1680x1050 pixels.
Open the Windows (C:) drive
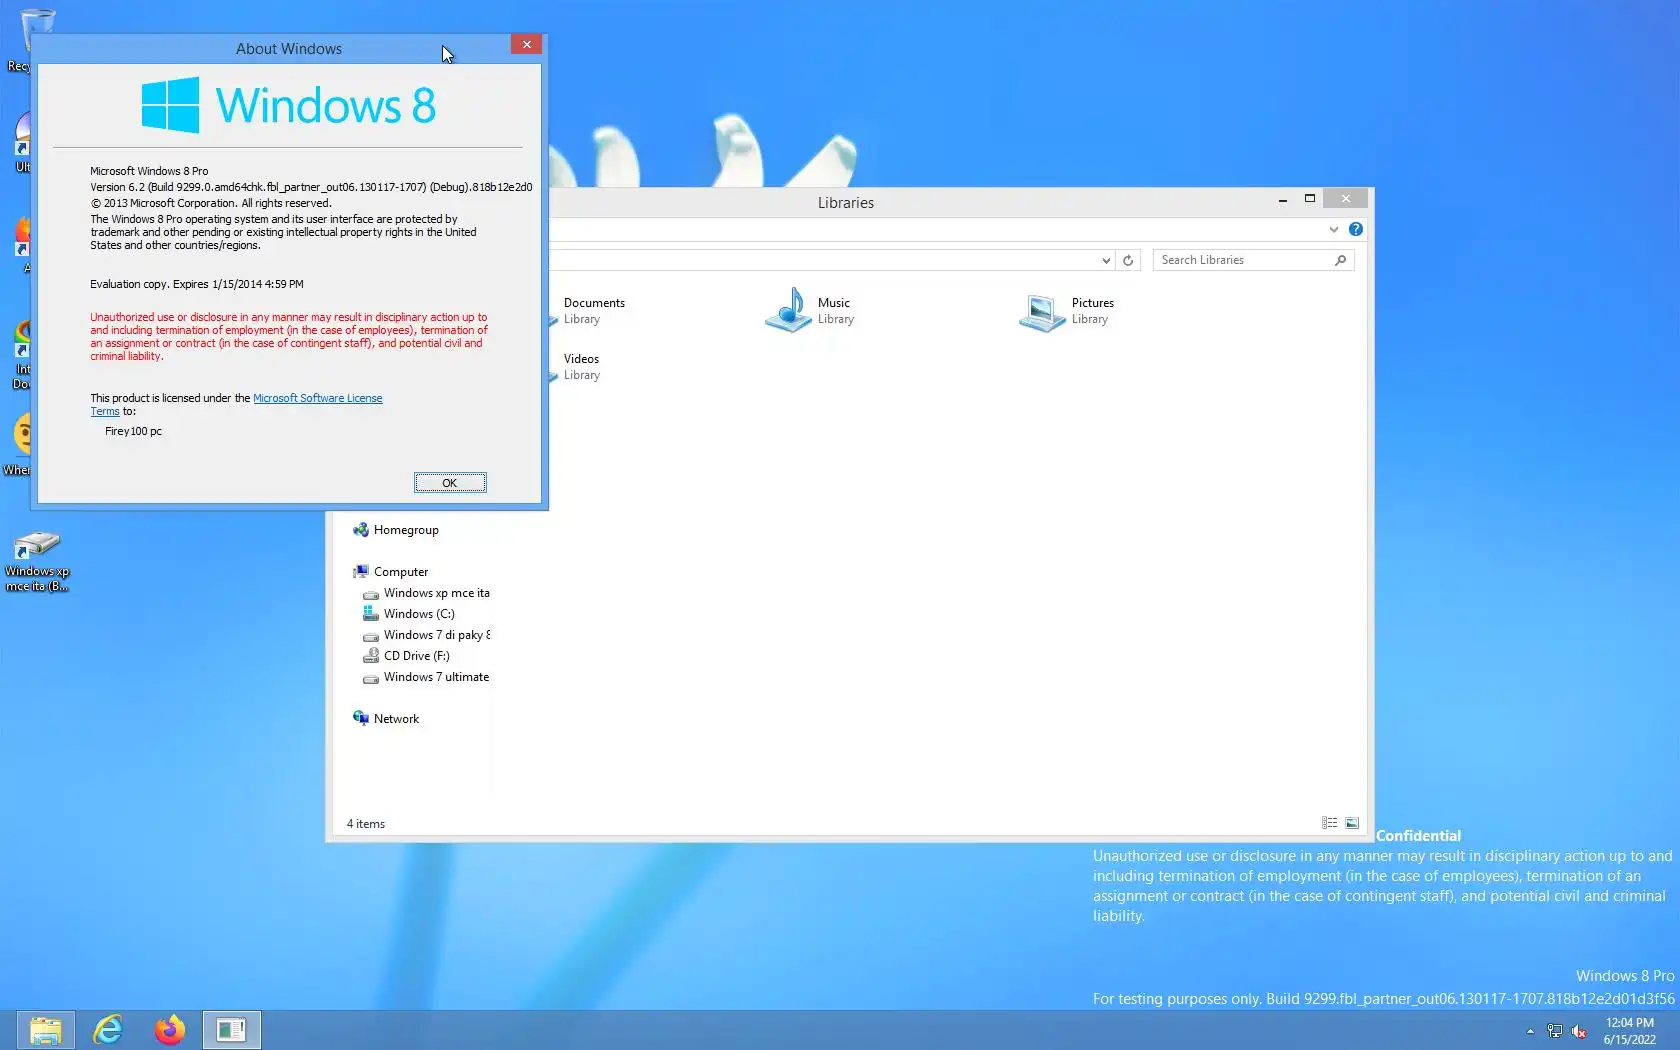point(419,614)
